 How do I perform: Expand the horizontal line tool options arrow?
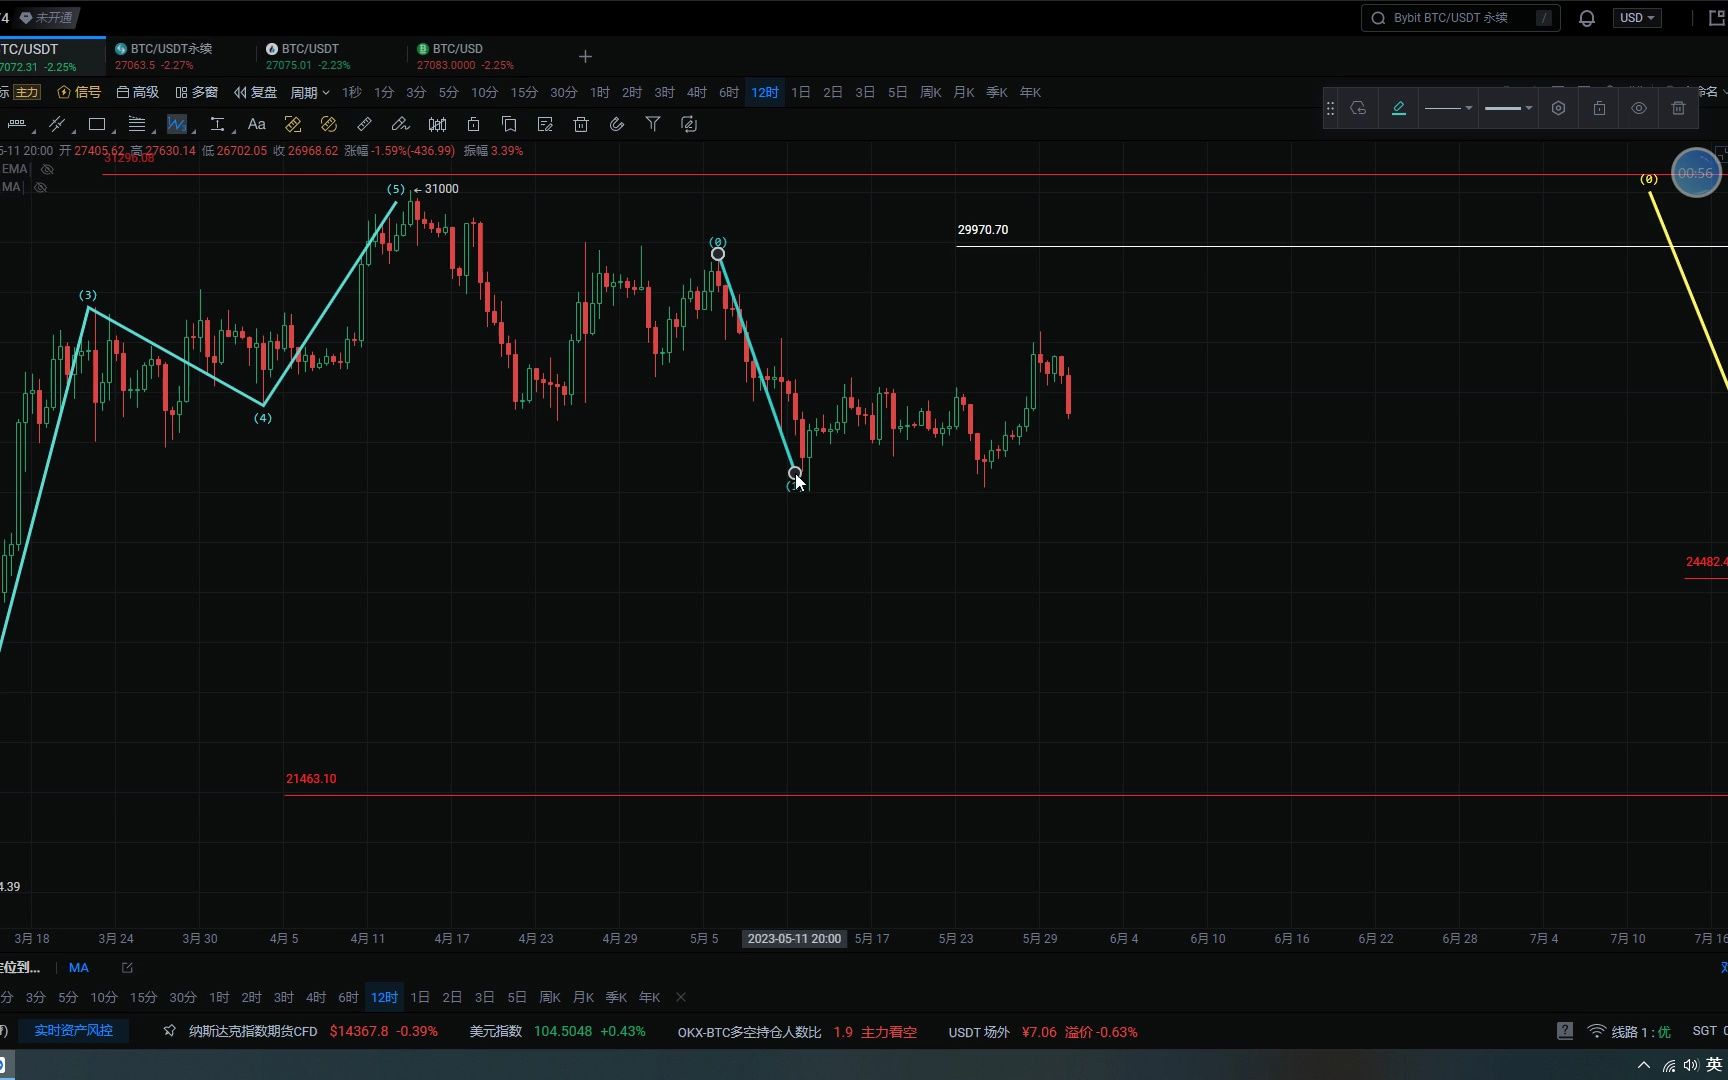click(34, 131)
